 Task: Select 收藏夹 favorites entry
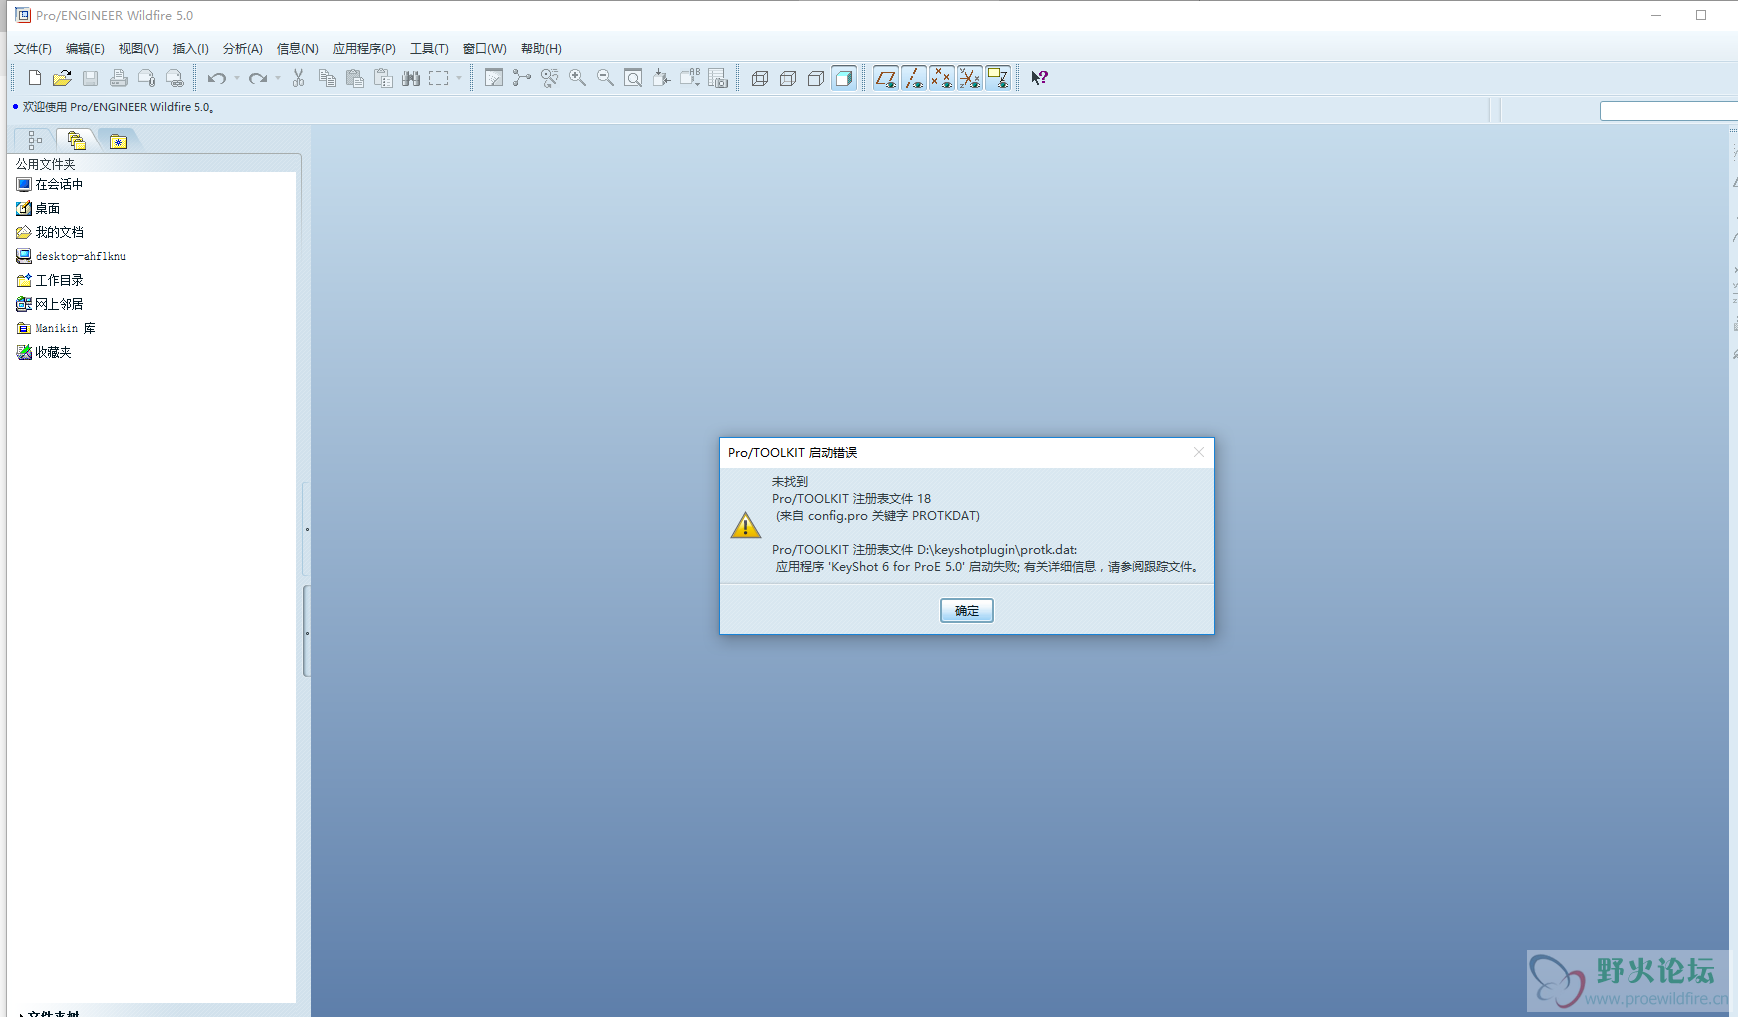tap(44, 352)
